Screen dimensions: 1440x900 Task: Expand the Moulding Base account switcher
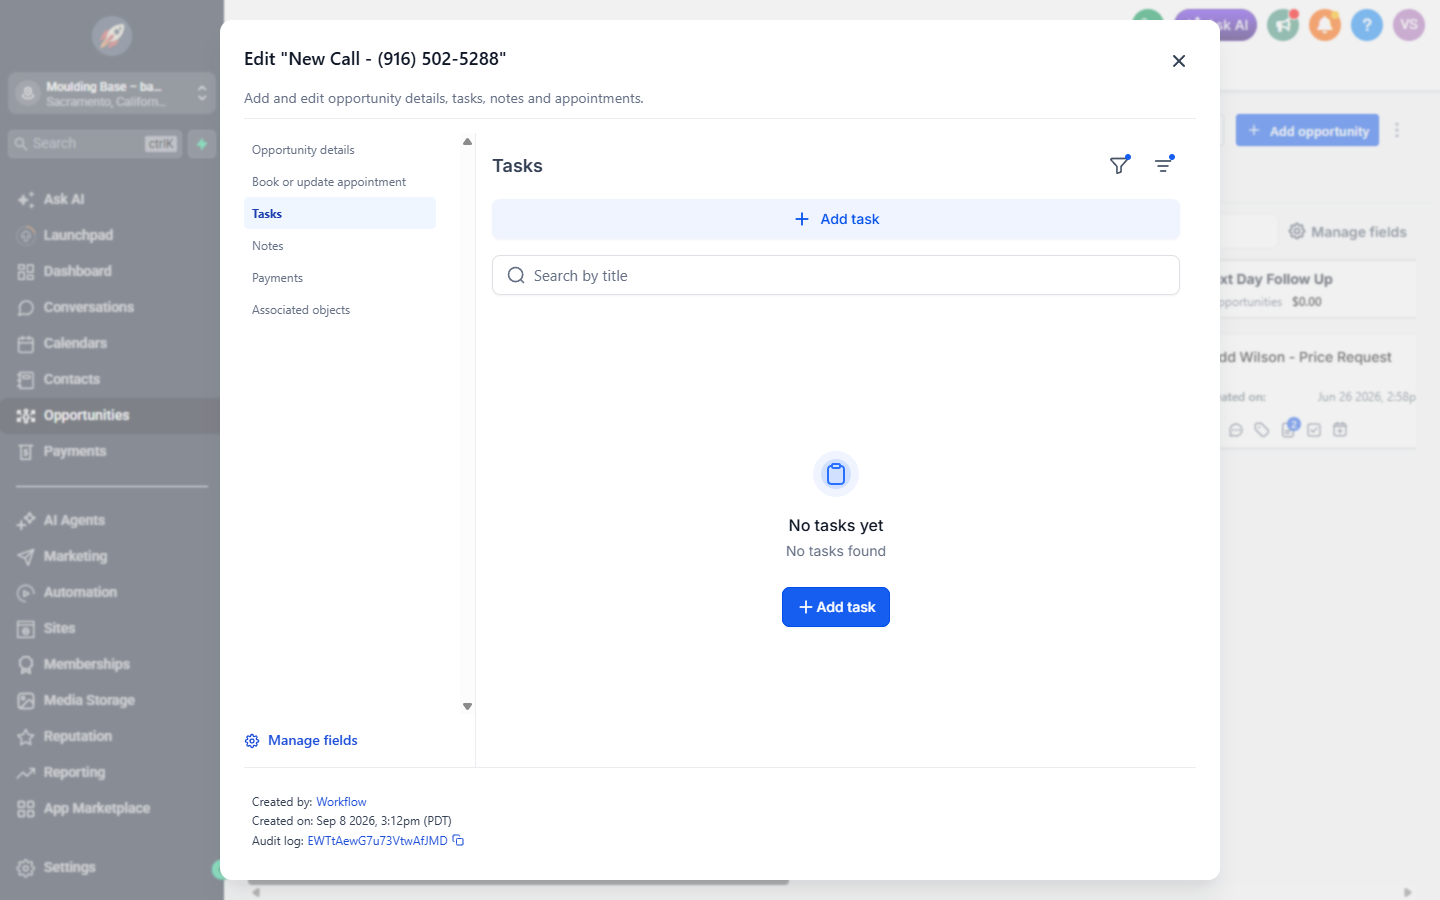coord(112,93)
